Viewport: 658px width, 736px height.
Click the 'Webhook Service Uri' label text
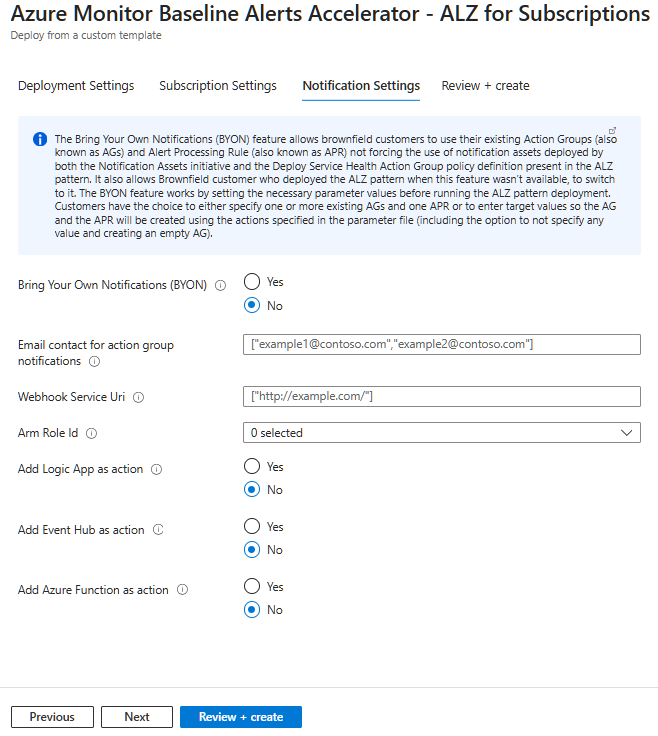pos(71,397)
